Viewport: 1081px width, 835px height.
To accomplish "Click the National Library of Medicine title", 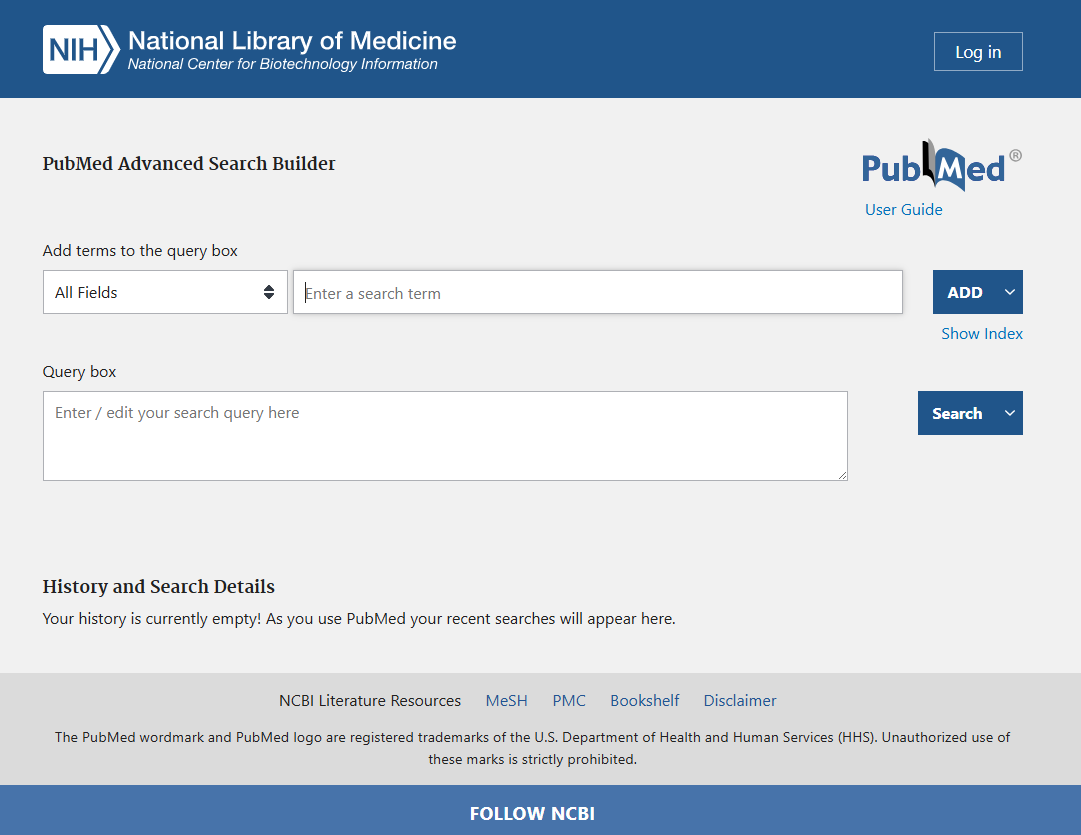I will [x=292, y=41].
